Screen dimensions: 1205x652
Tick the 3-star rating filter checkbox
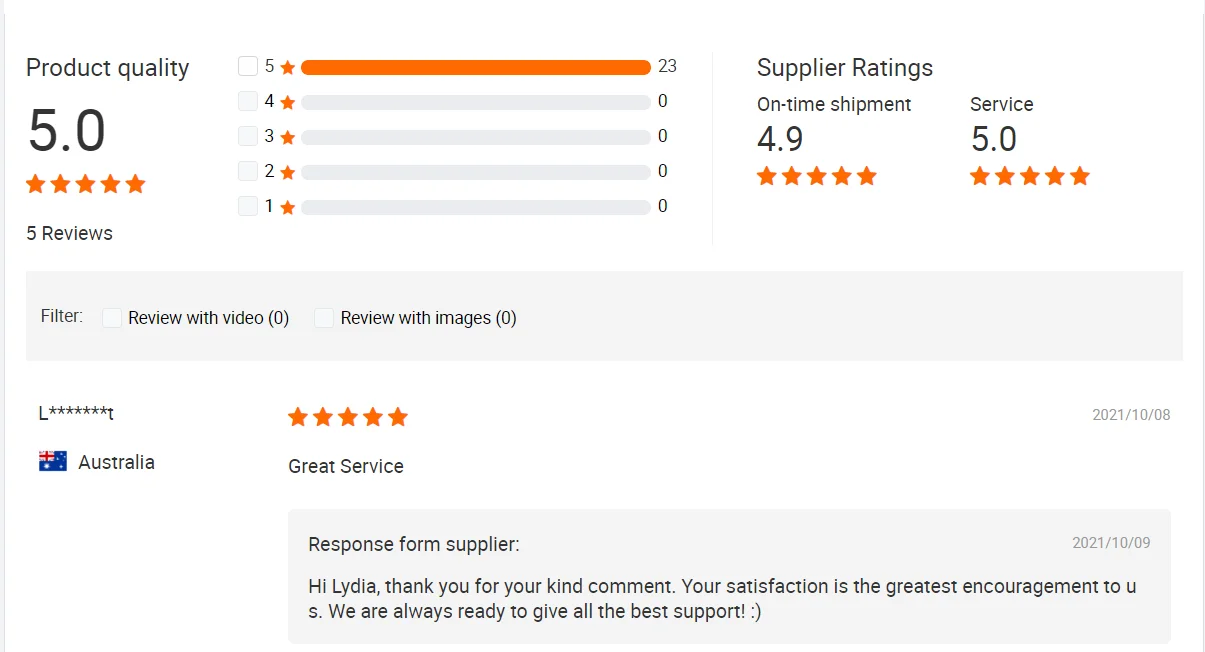coord(248,136)
